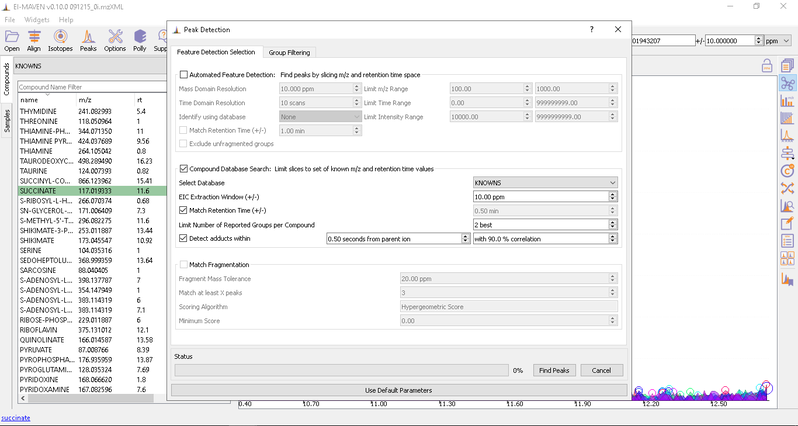Select the SHIKIMATE compound row
798x426 pixels.
click(92, 240)
